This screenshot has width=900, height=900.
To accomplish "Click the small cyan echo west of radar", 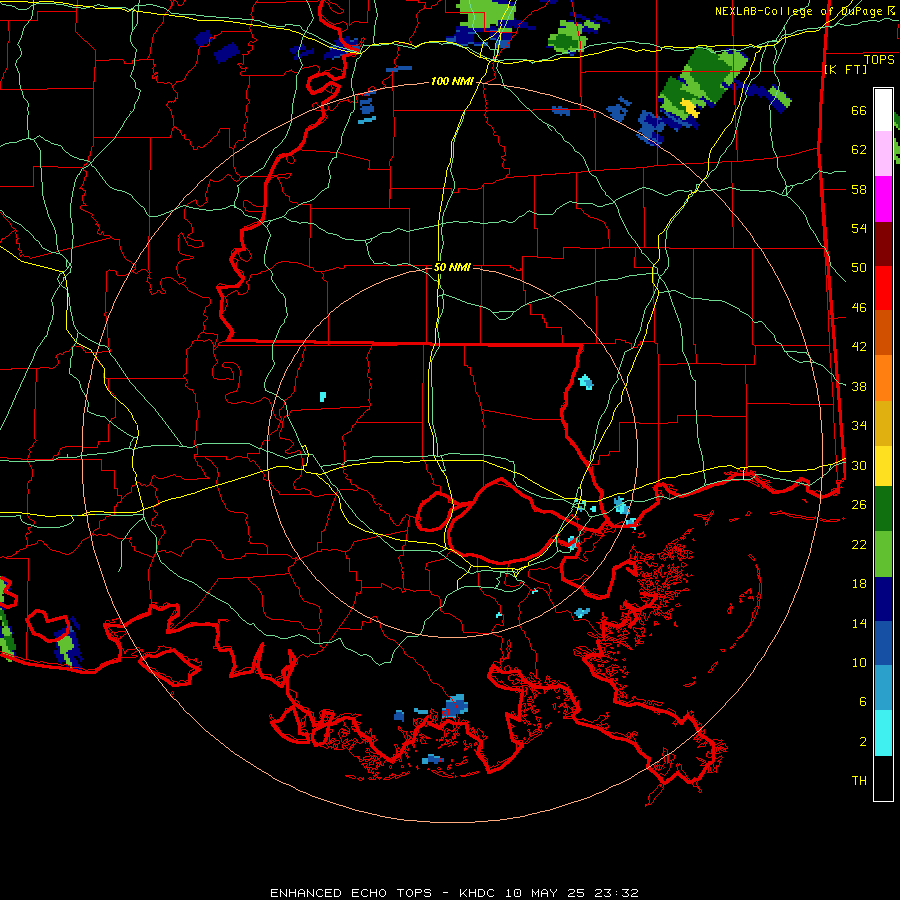I will tap(323, 397).
